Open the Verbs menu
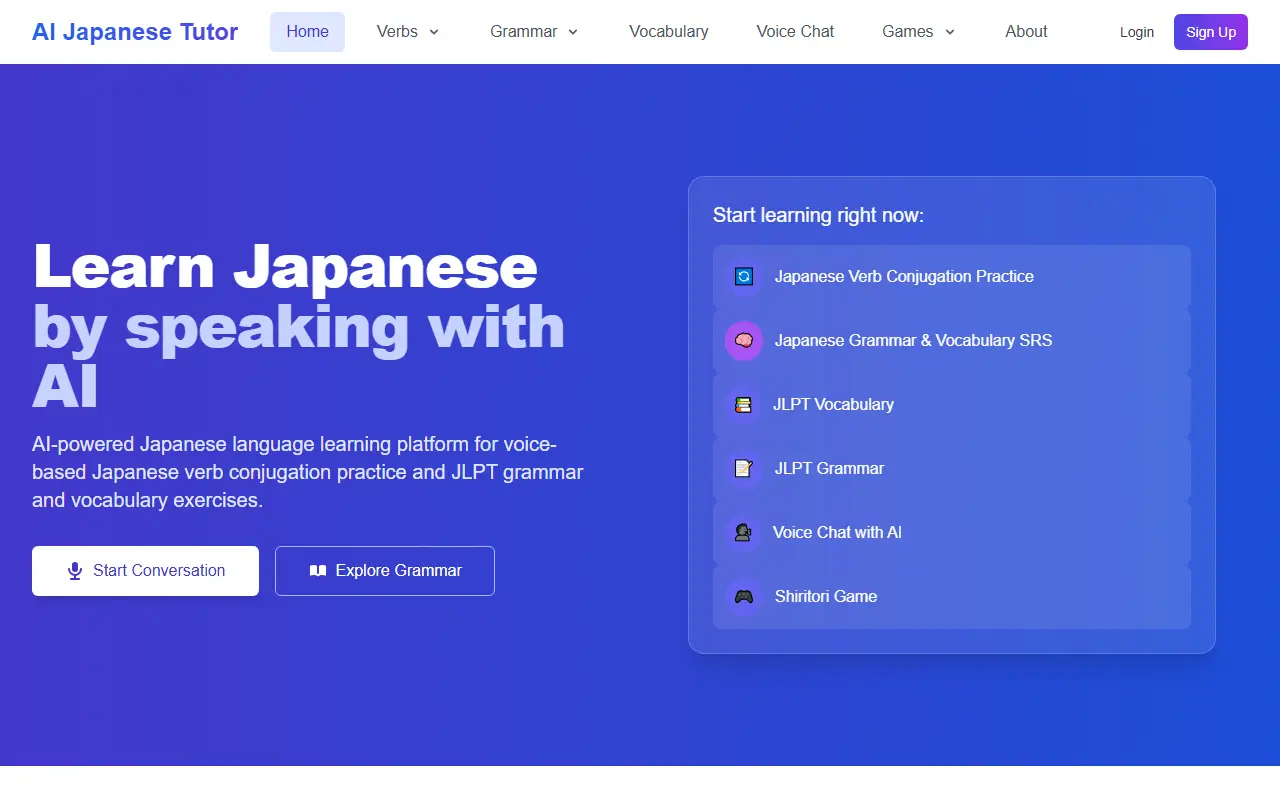 pyautogui.click(x=408, y=32)
